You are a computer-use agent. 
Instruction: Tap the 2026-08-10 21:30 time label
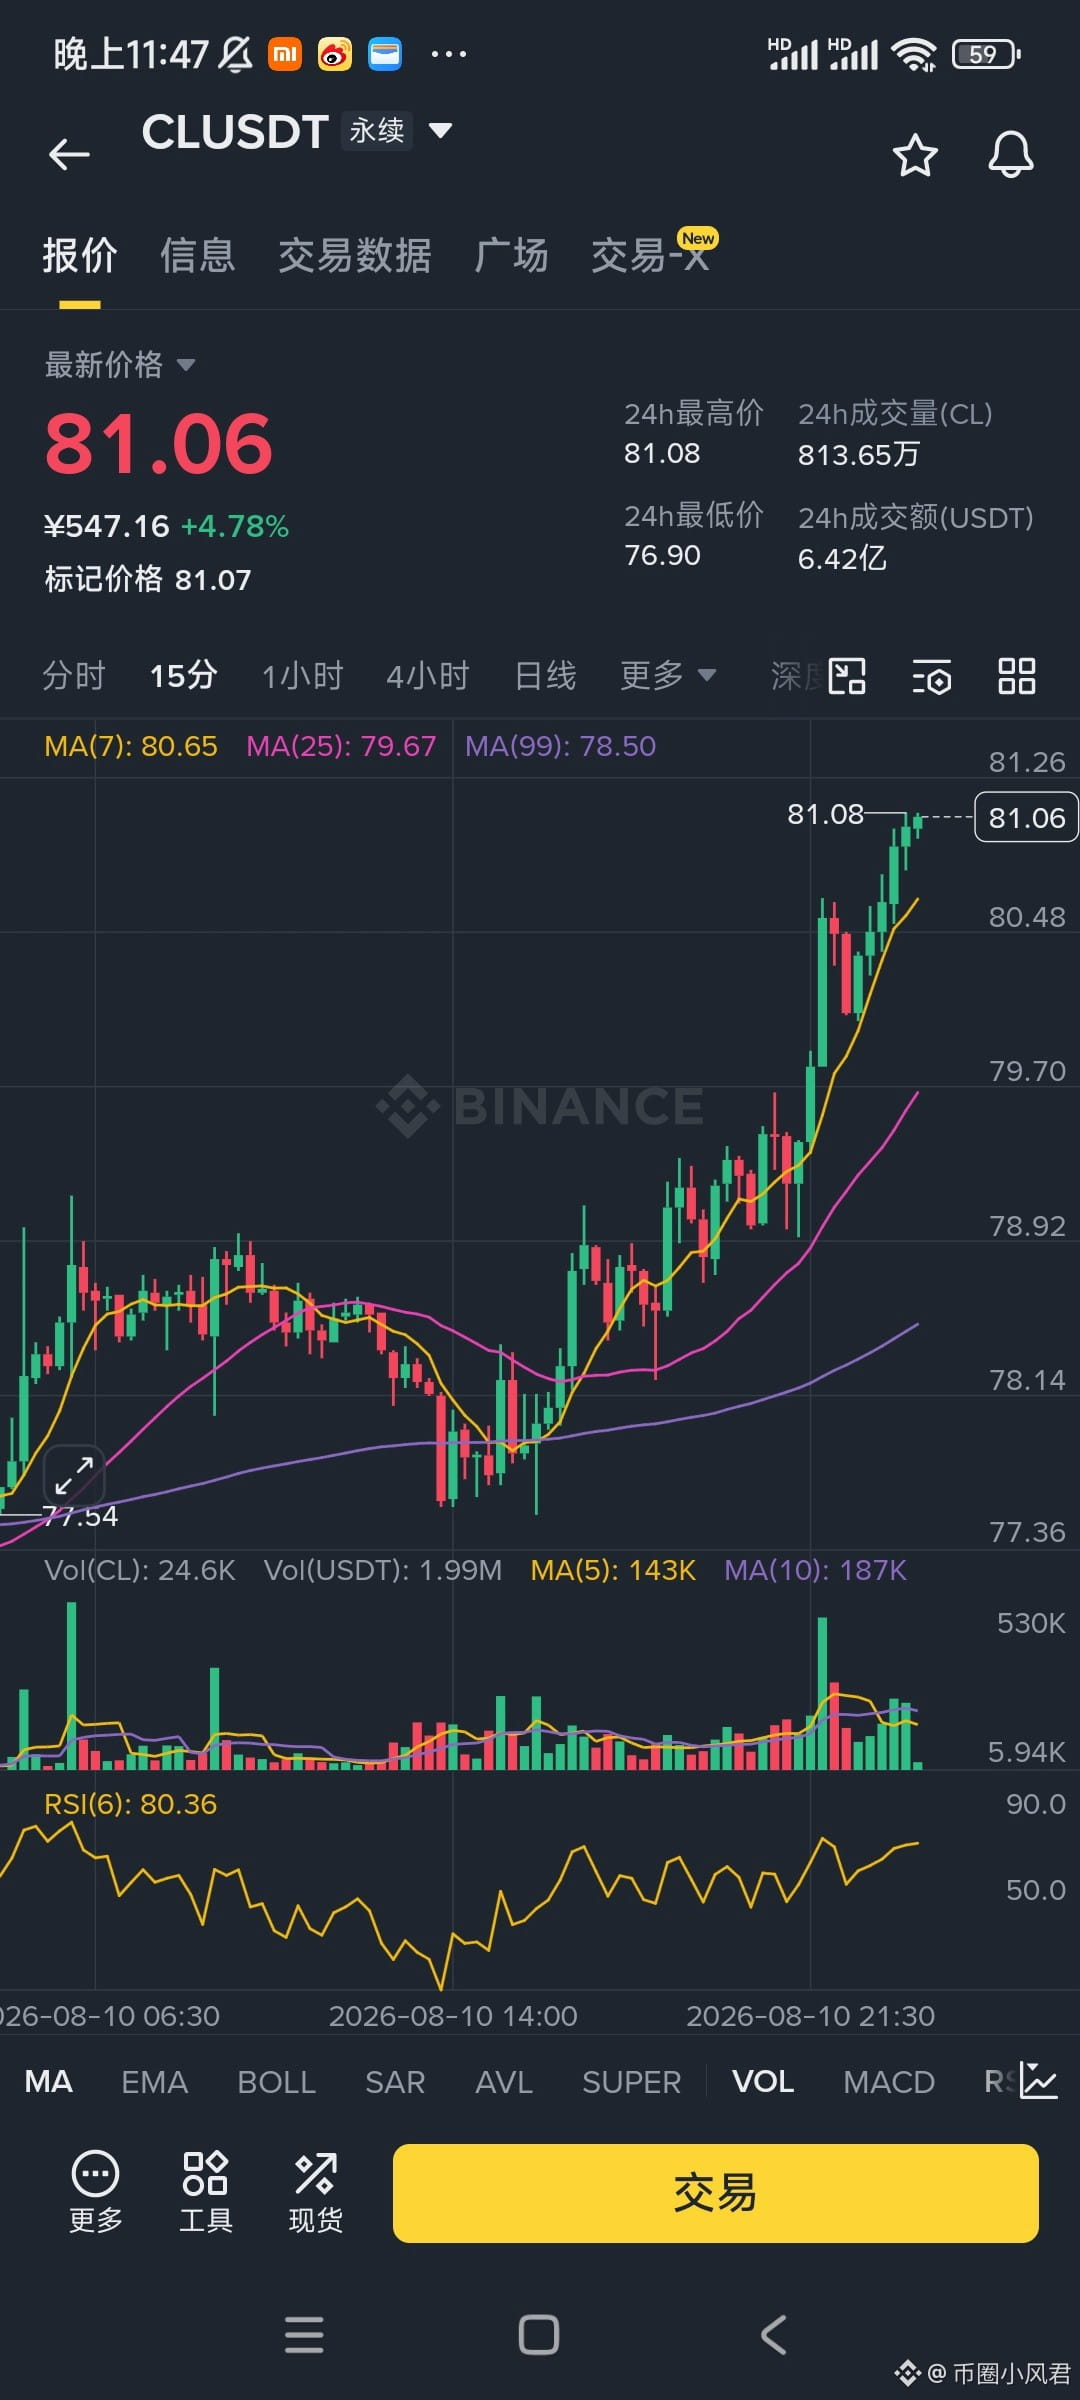click(x=810, y=2015)
